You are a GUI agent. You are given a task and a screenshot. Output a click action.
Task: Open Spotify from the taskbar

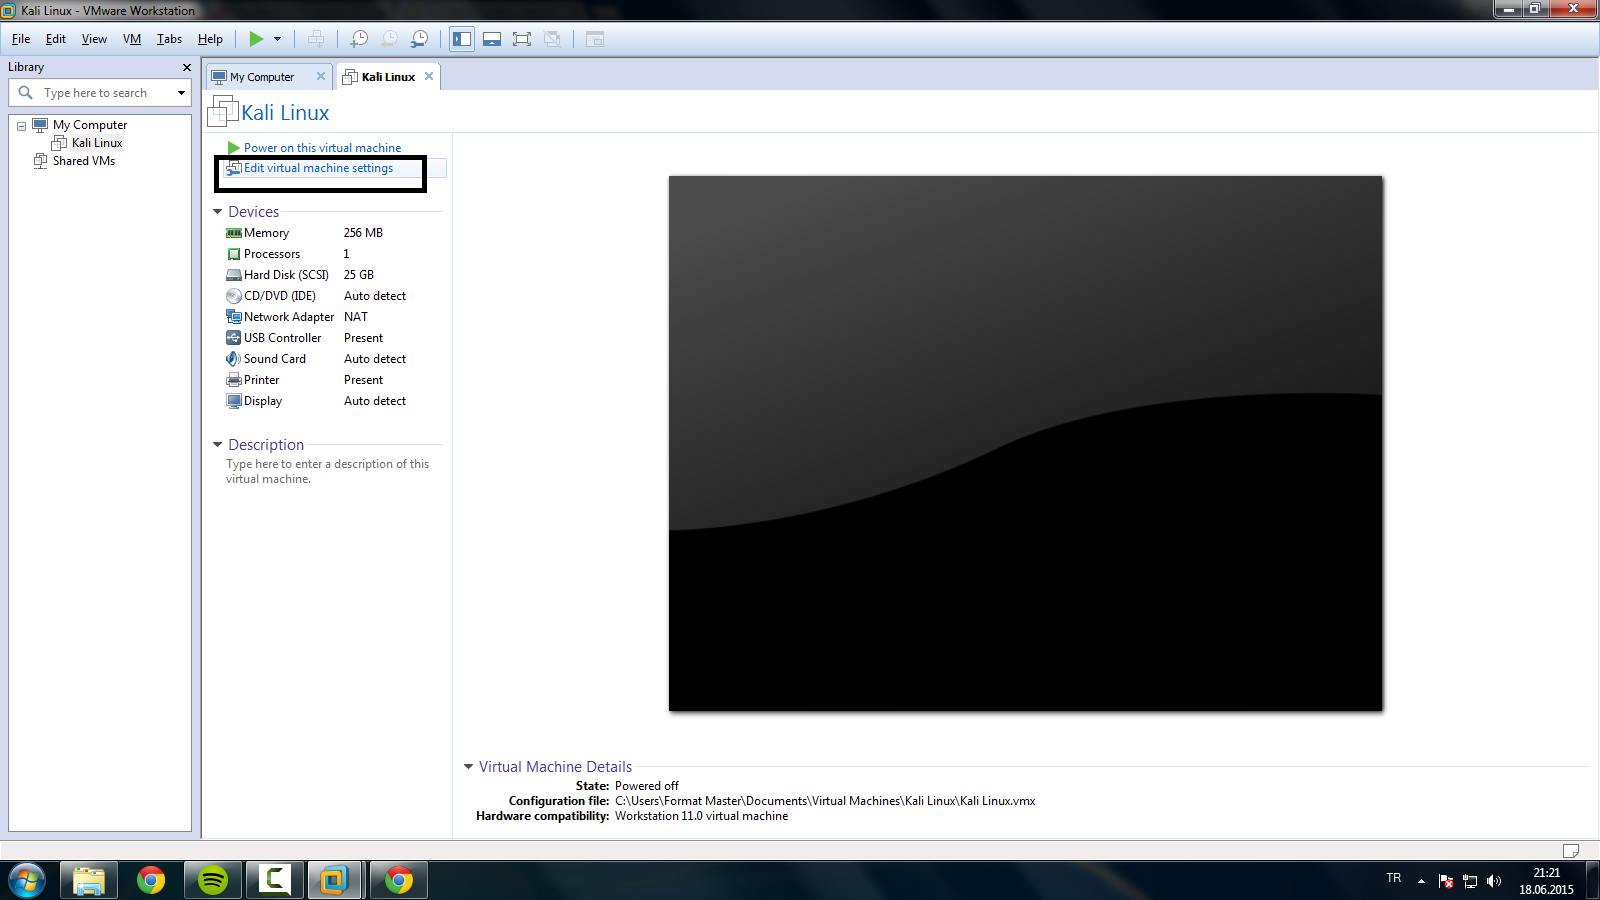212,880
